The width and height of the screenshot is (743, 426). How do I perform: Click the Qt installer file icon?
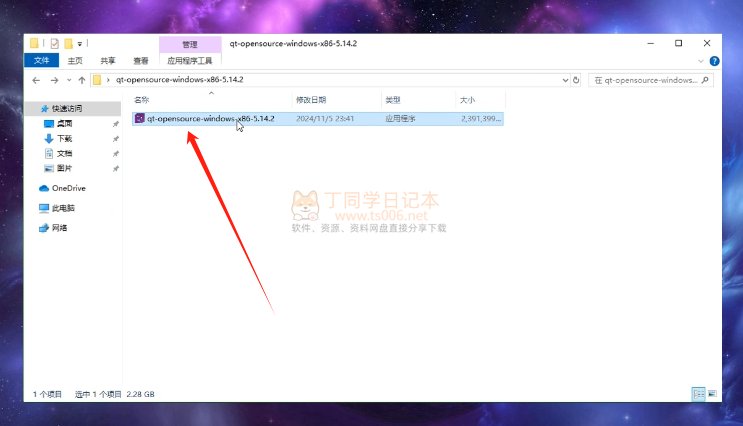139,118
